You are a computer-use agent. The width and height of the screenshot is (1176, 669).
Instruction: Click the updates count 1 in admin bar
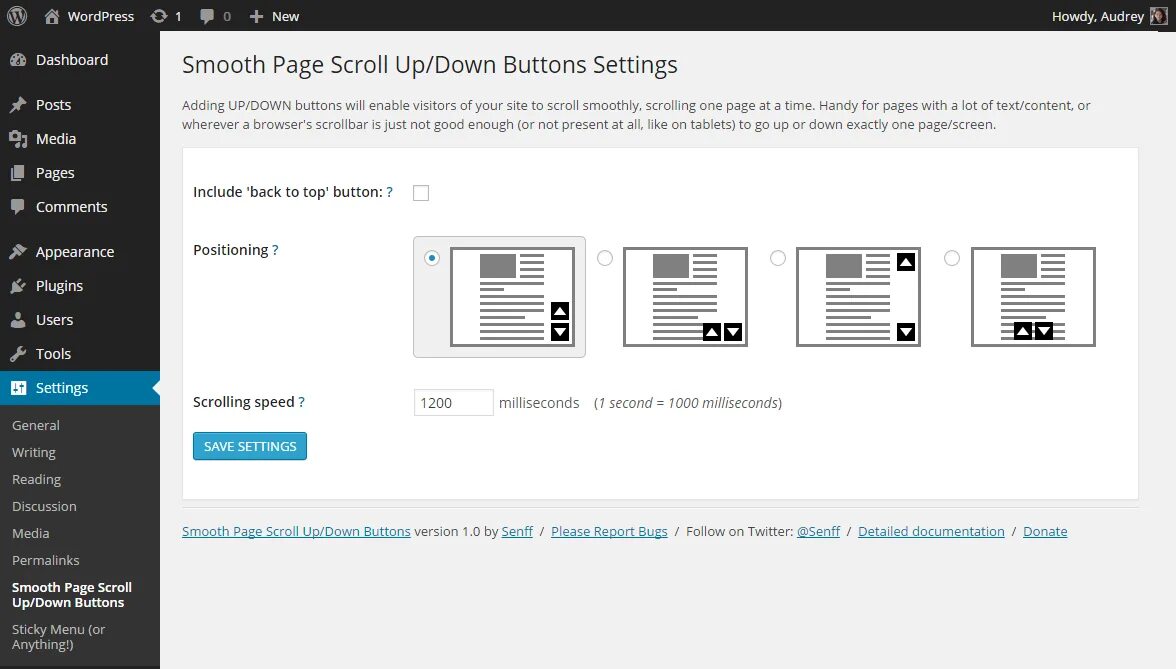[178, 16]
